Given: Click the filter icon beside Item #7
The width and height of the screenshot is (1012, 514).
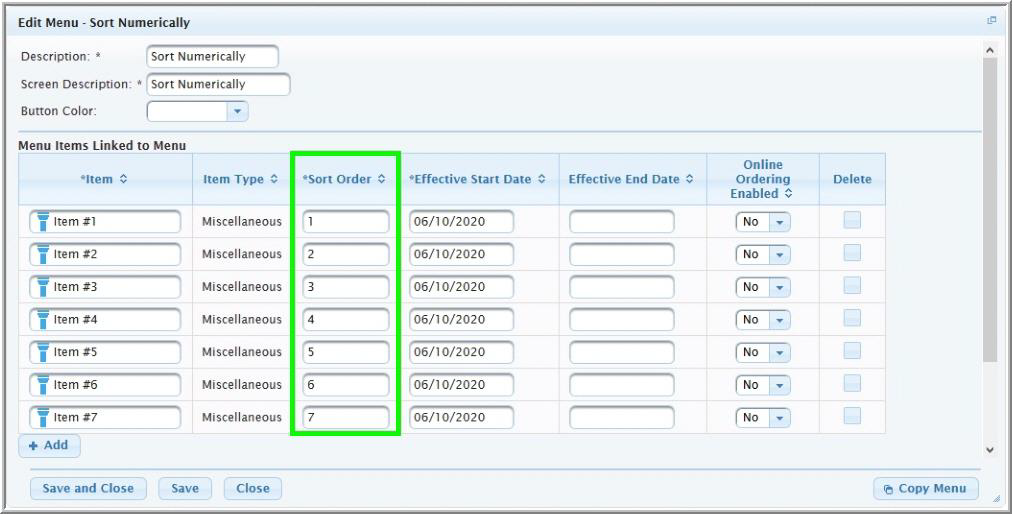Looking at the screenshot, I should click(x=43, y=417).
